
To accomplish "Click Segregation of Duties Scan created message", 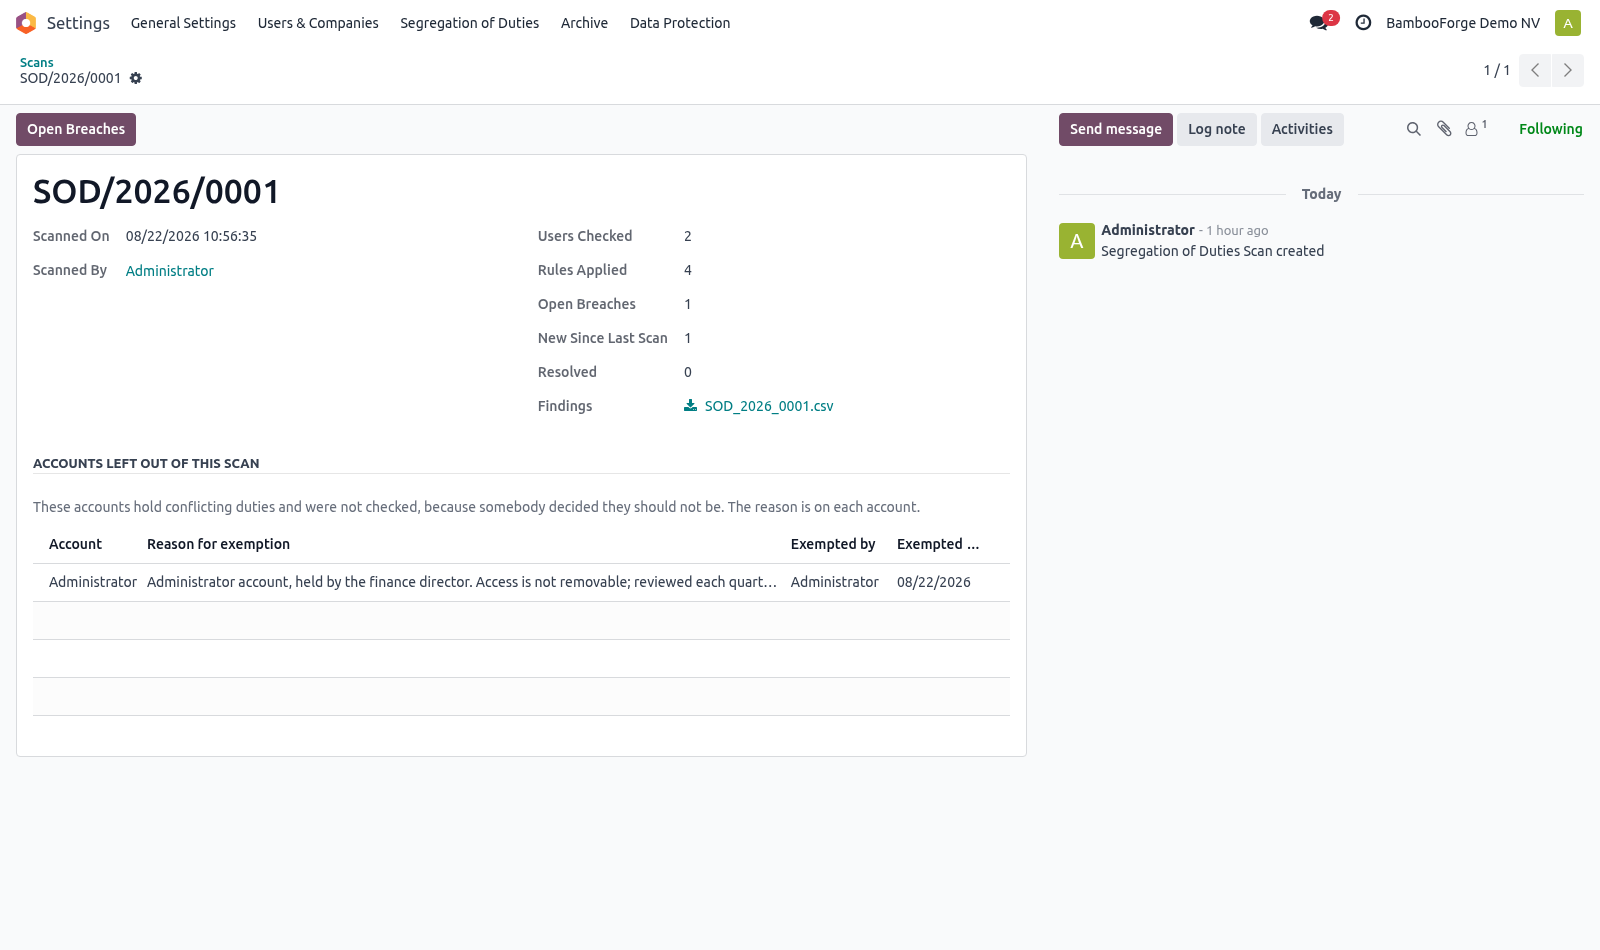I will [x=1212, y=251].
